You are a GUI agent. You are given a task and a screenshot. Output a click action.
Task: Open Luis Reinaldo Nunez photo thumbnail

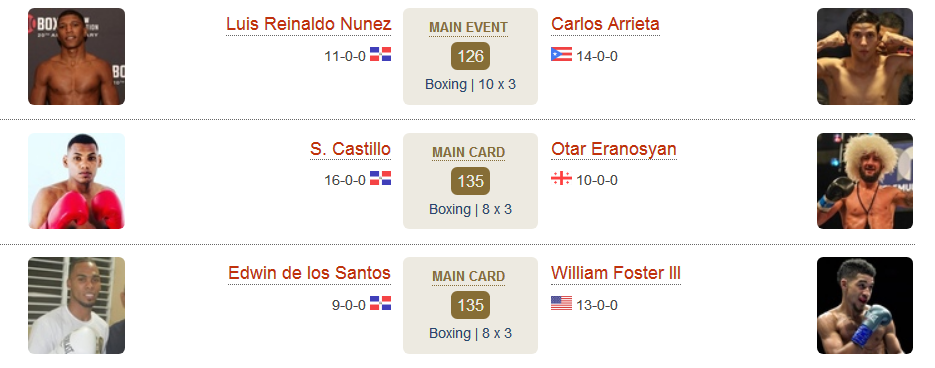coord(76,56)
